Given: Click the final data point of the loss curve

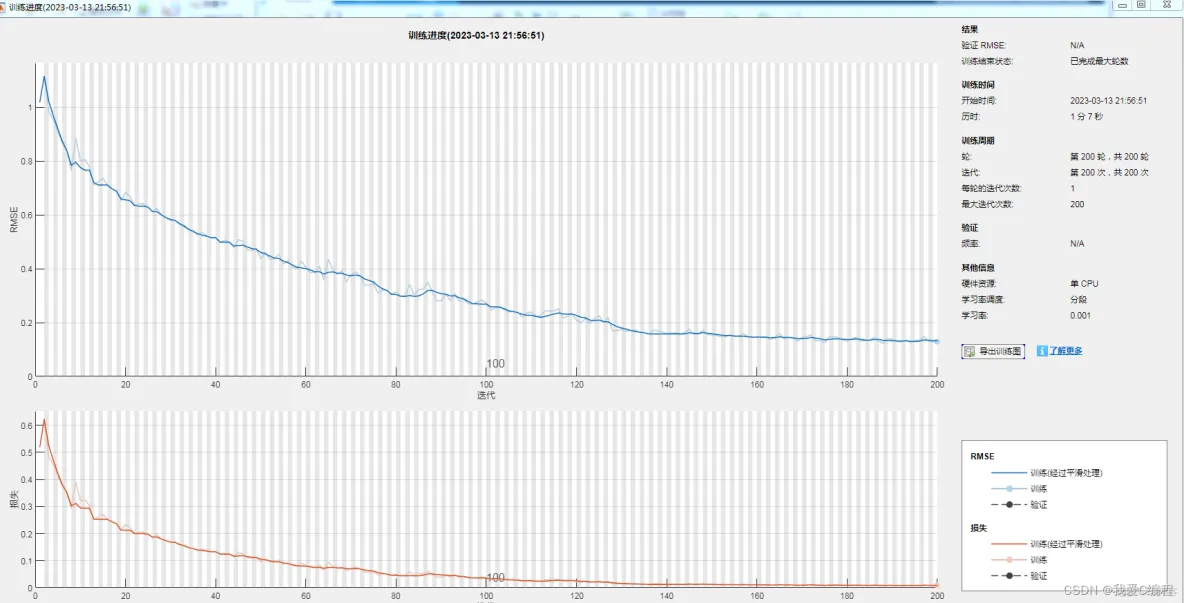Looking at the screenshot, I should (937, 585).
